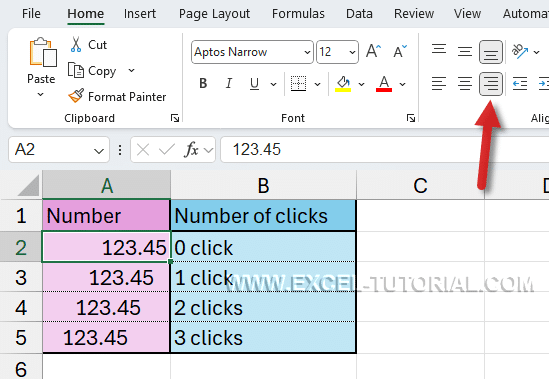Set Middle Align for cell
This screenshot has width=549, height=379.
point(465,51)
